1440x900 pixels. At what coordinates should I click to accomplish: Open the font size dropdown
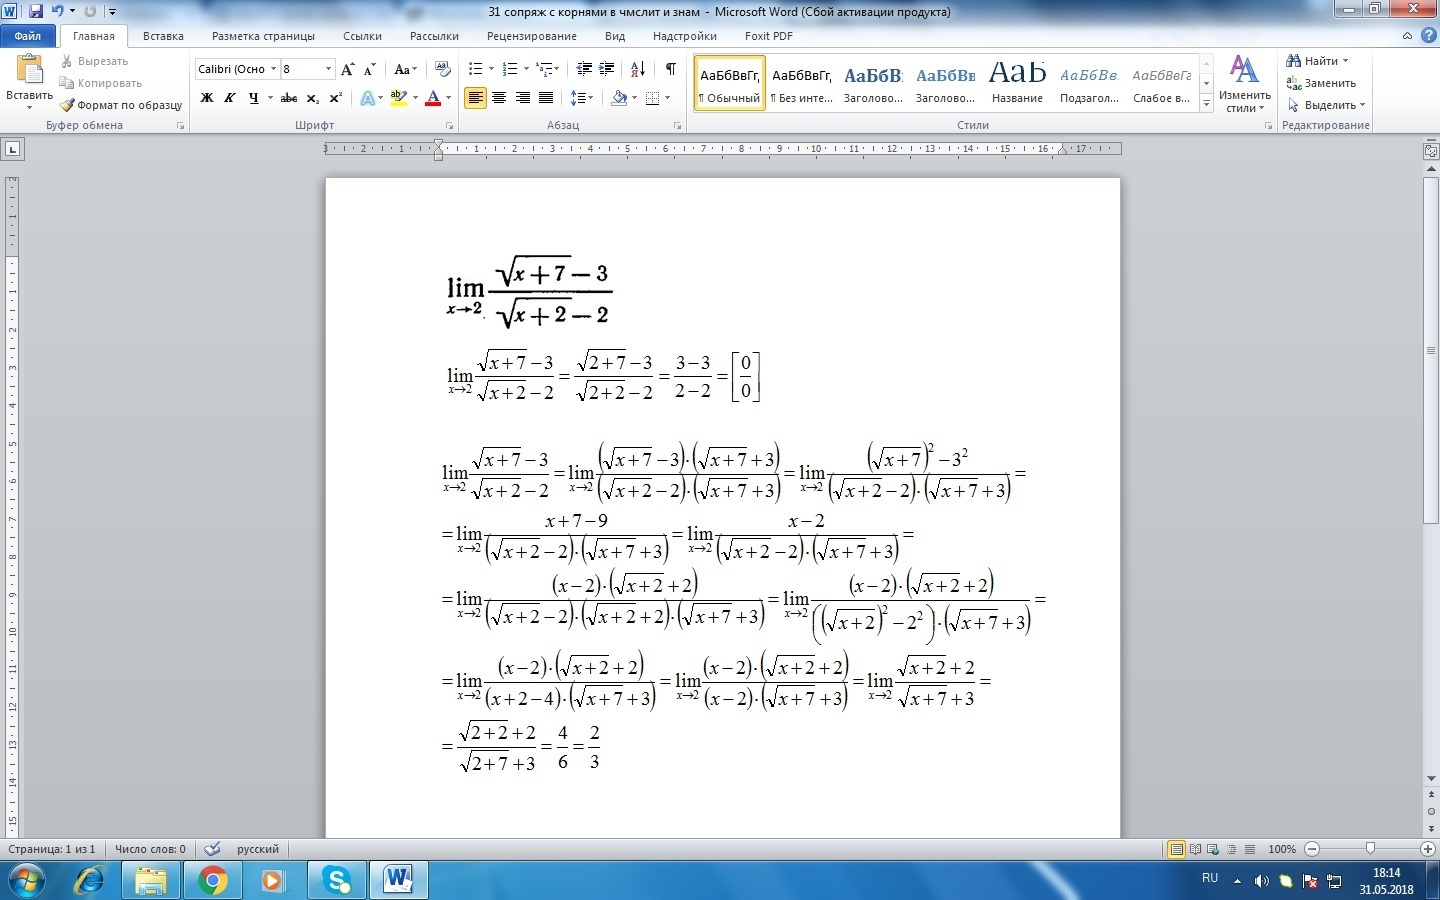point(328,69)
